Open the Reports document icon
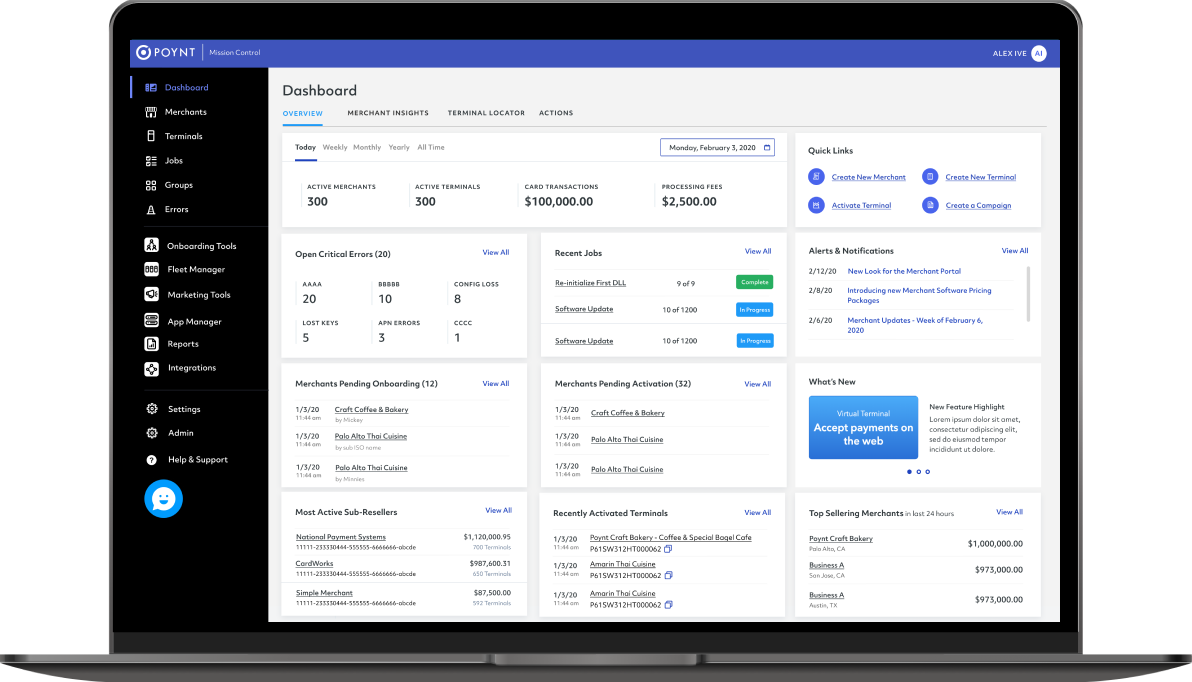Screen dimensions: 1192x682 pyautogui.click(x=151, y=344)
